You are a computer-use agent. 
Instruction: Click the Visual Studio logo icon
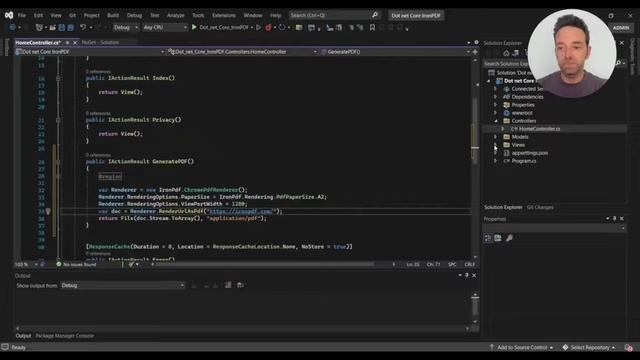(x=9, y=15)
